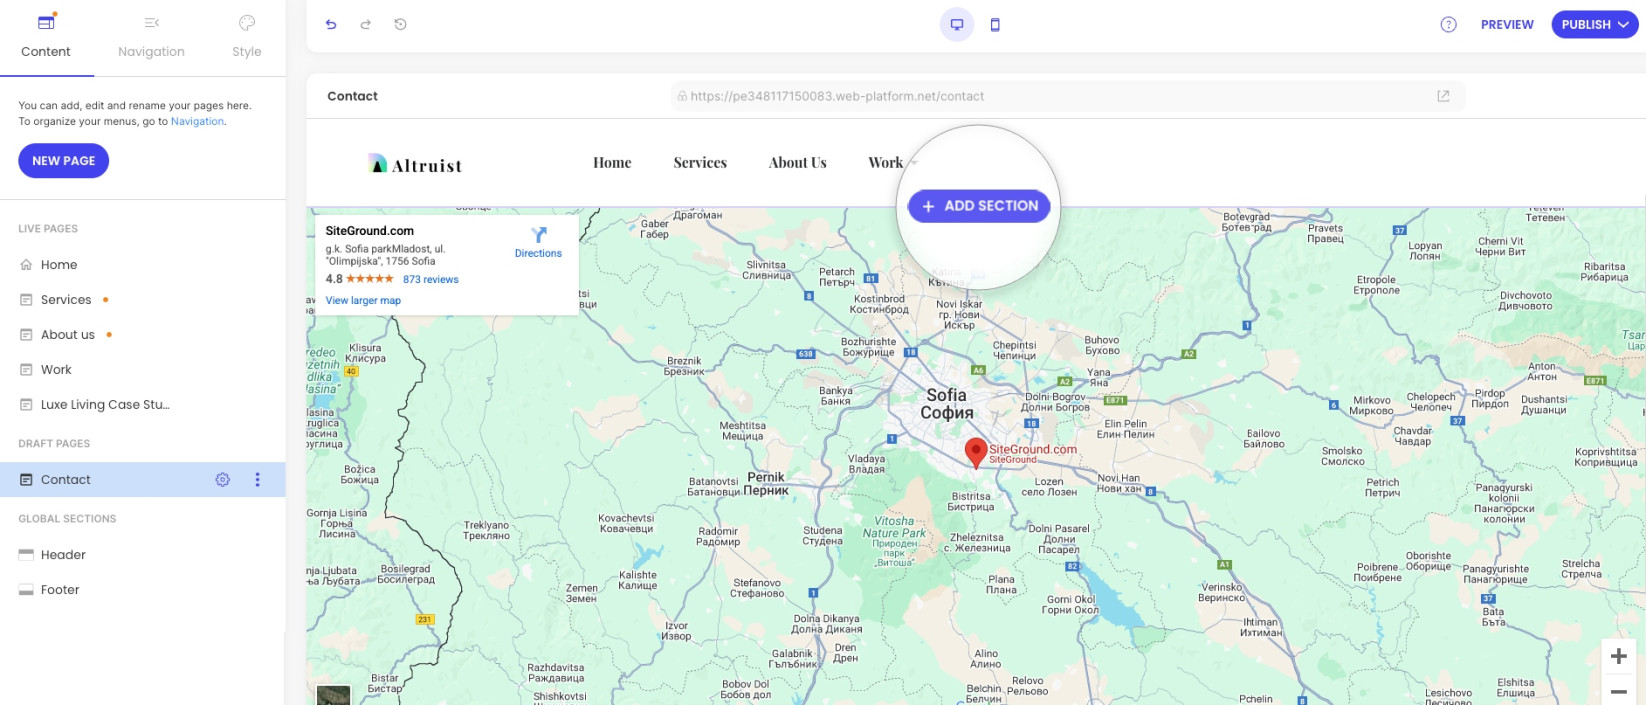Click the View larger map link
Image resolution: width=1646 pixels, height=705 pixels.
click(x=363, y=301)
